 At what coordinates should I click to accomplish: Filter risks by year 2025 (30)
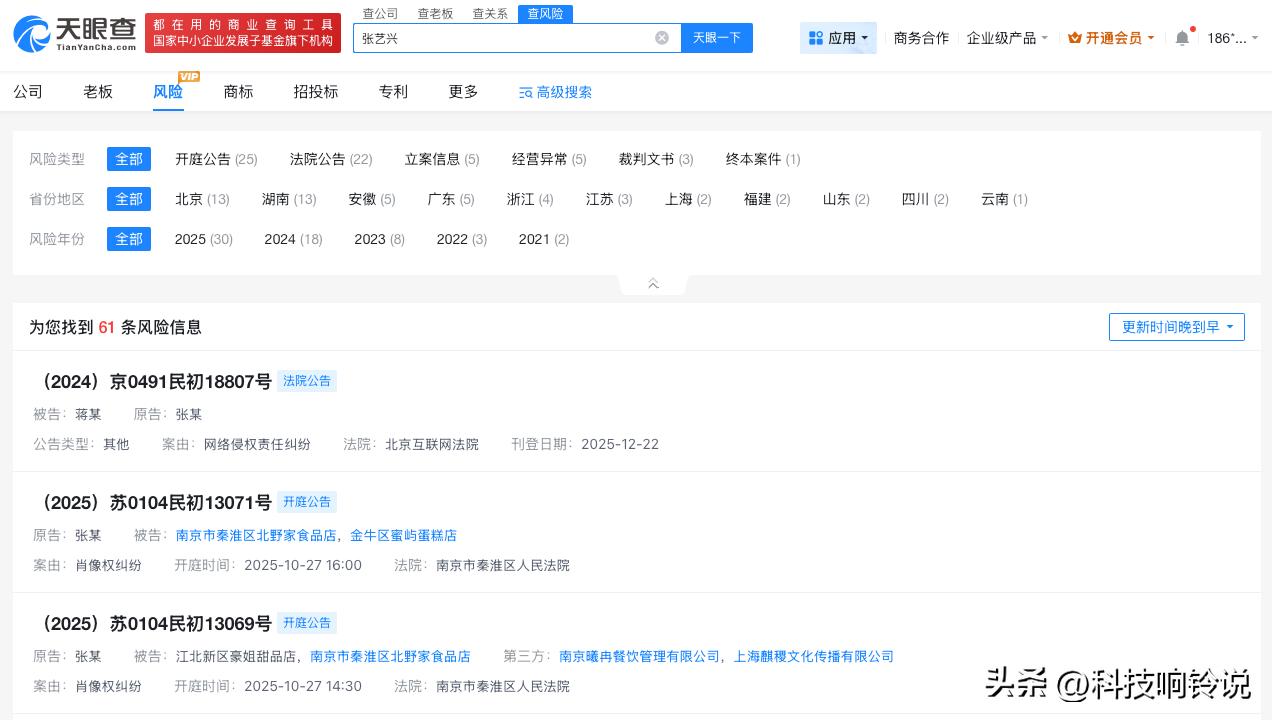click(203, 239)
